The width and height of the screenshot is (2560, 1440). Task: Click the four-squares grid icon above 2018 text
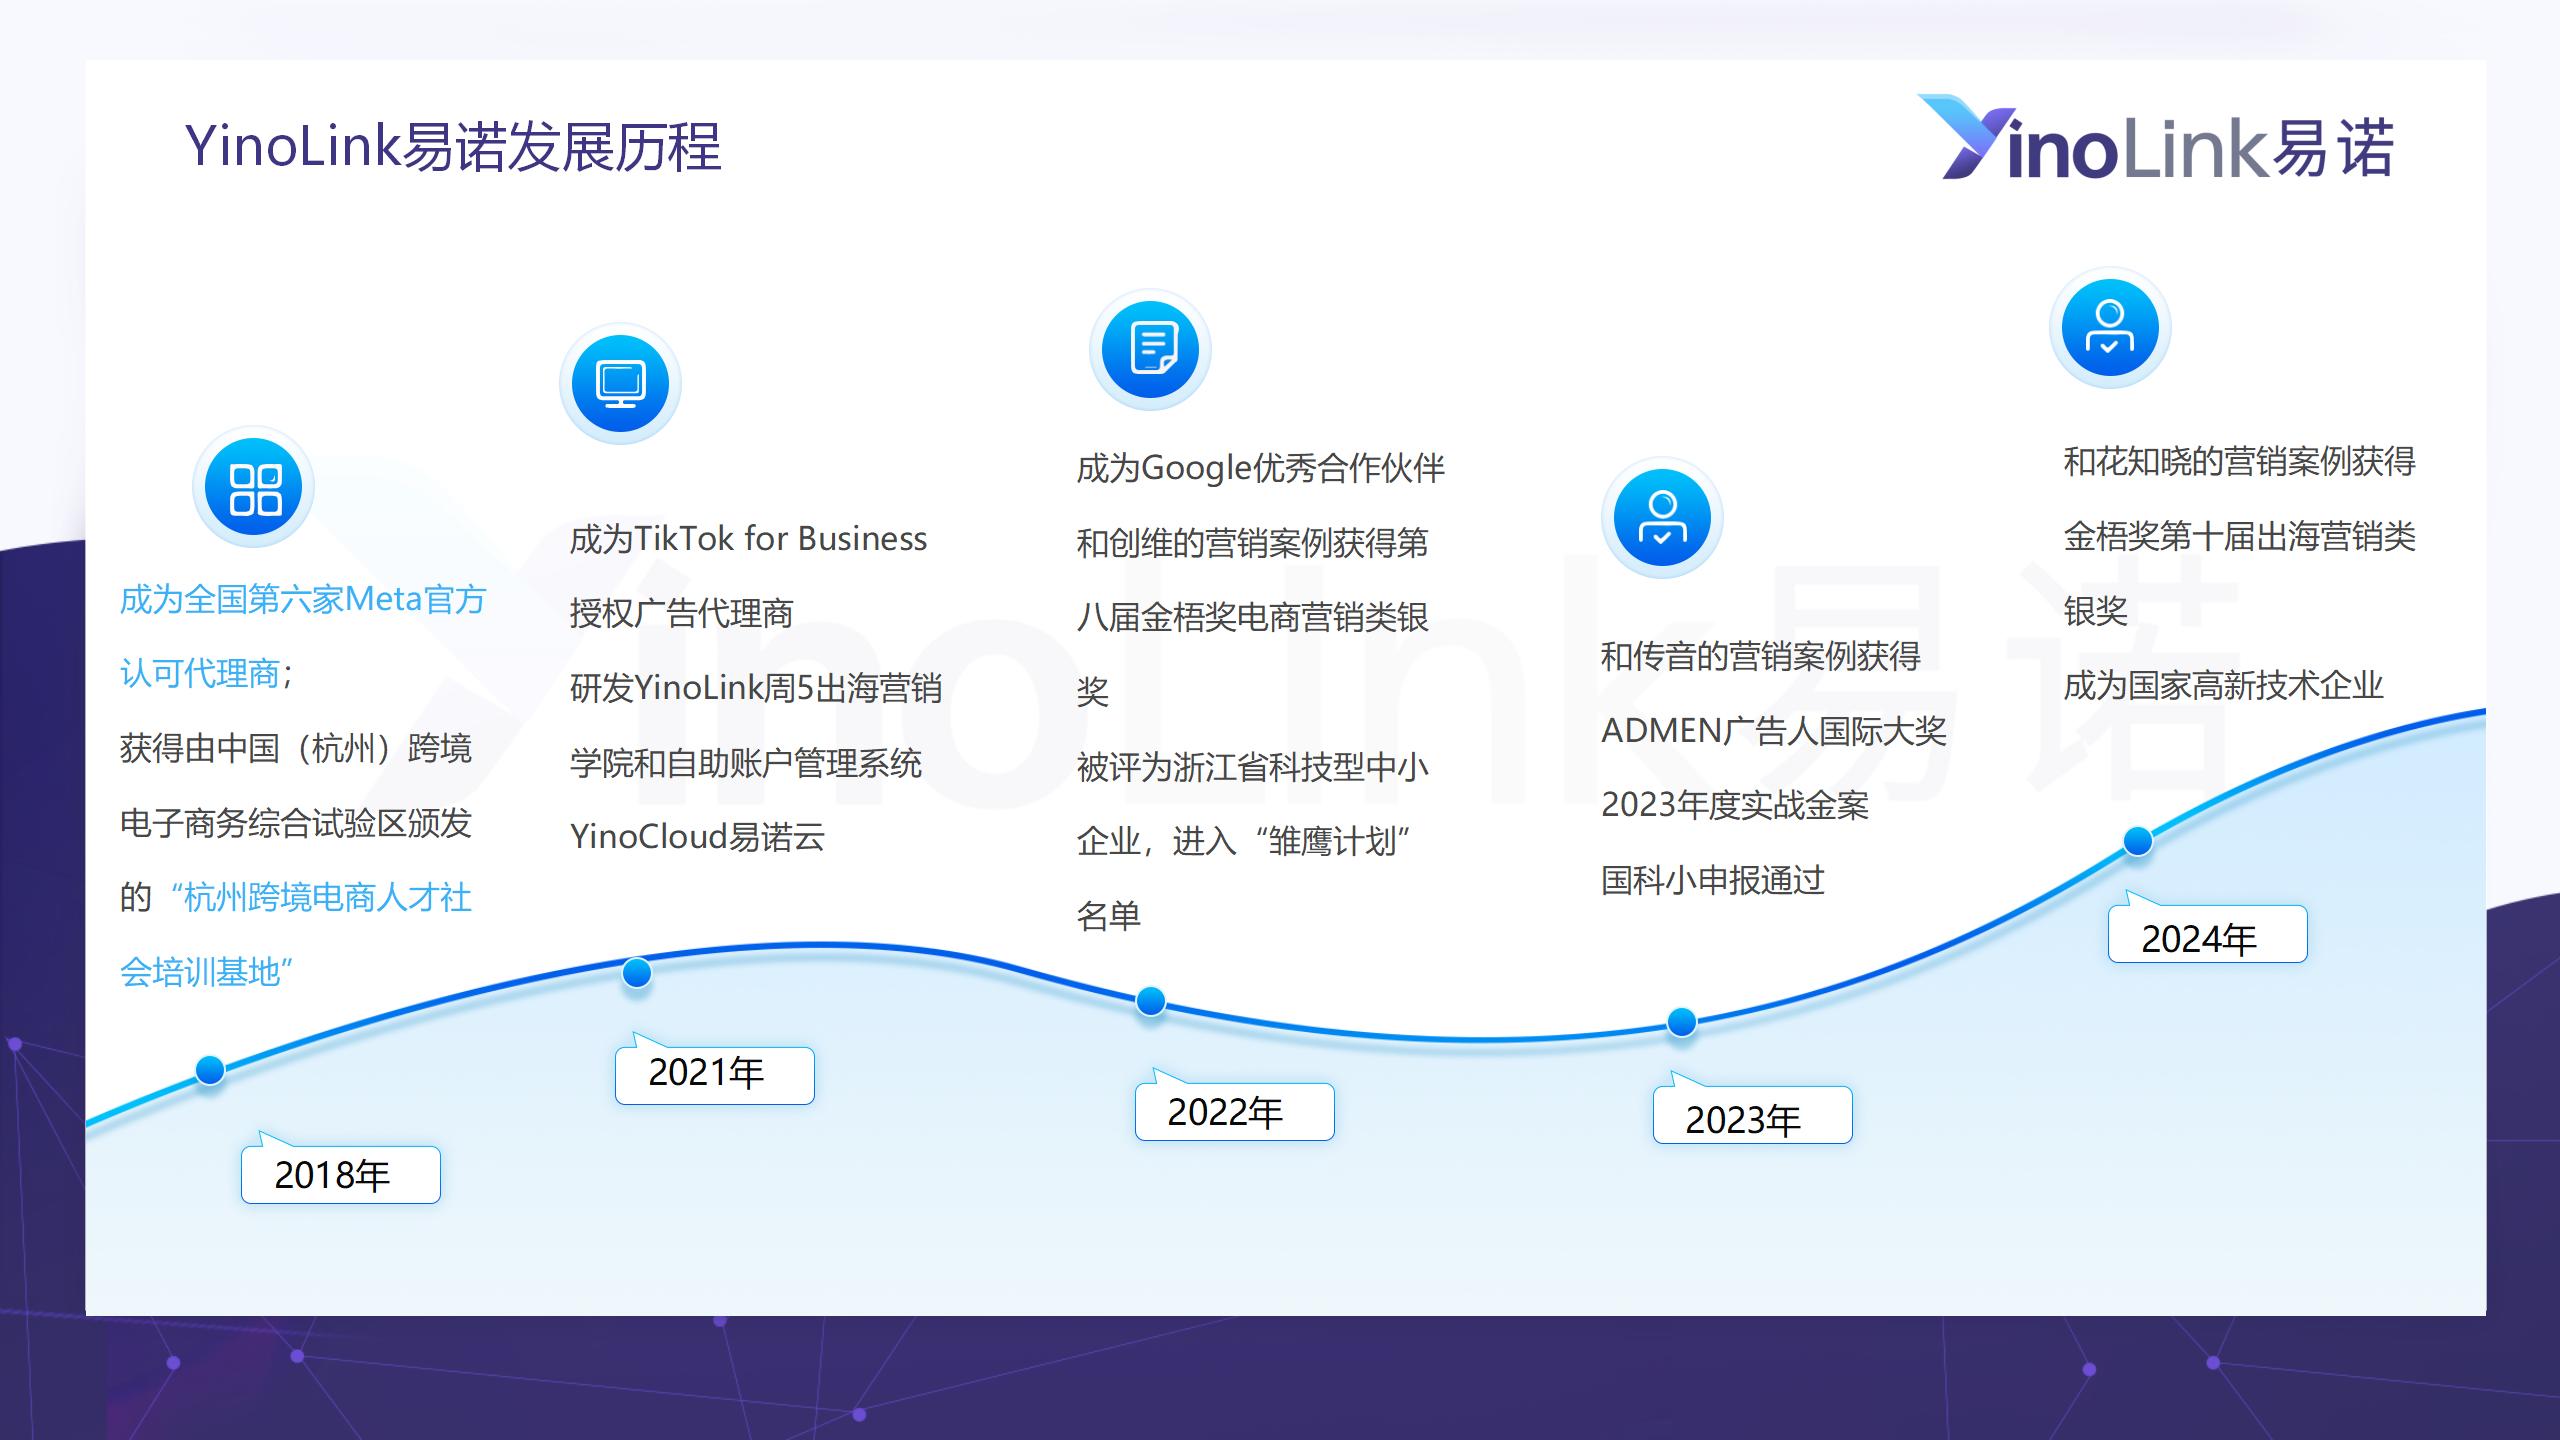coord(254,488)
